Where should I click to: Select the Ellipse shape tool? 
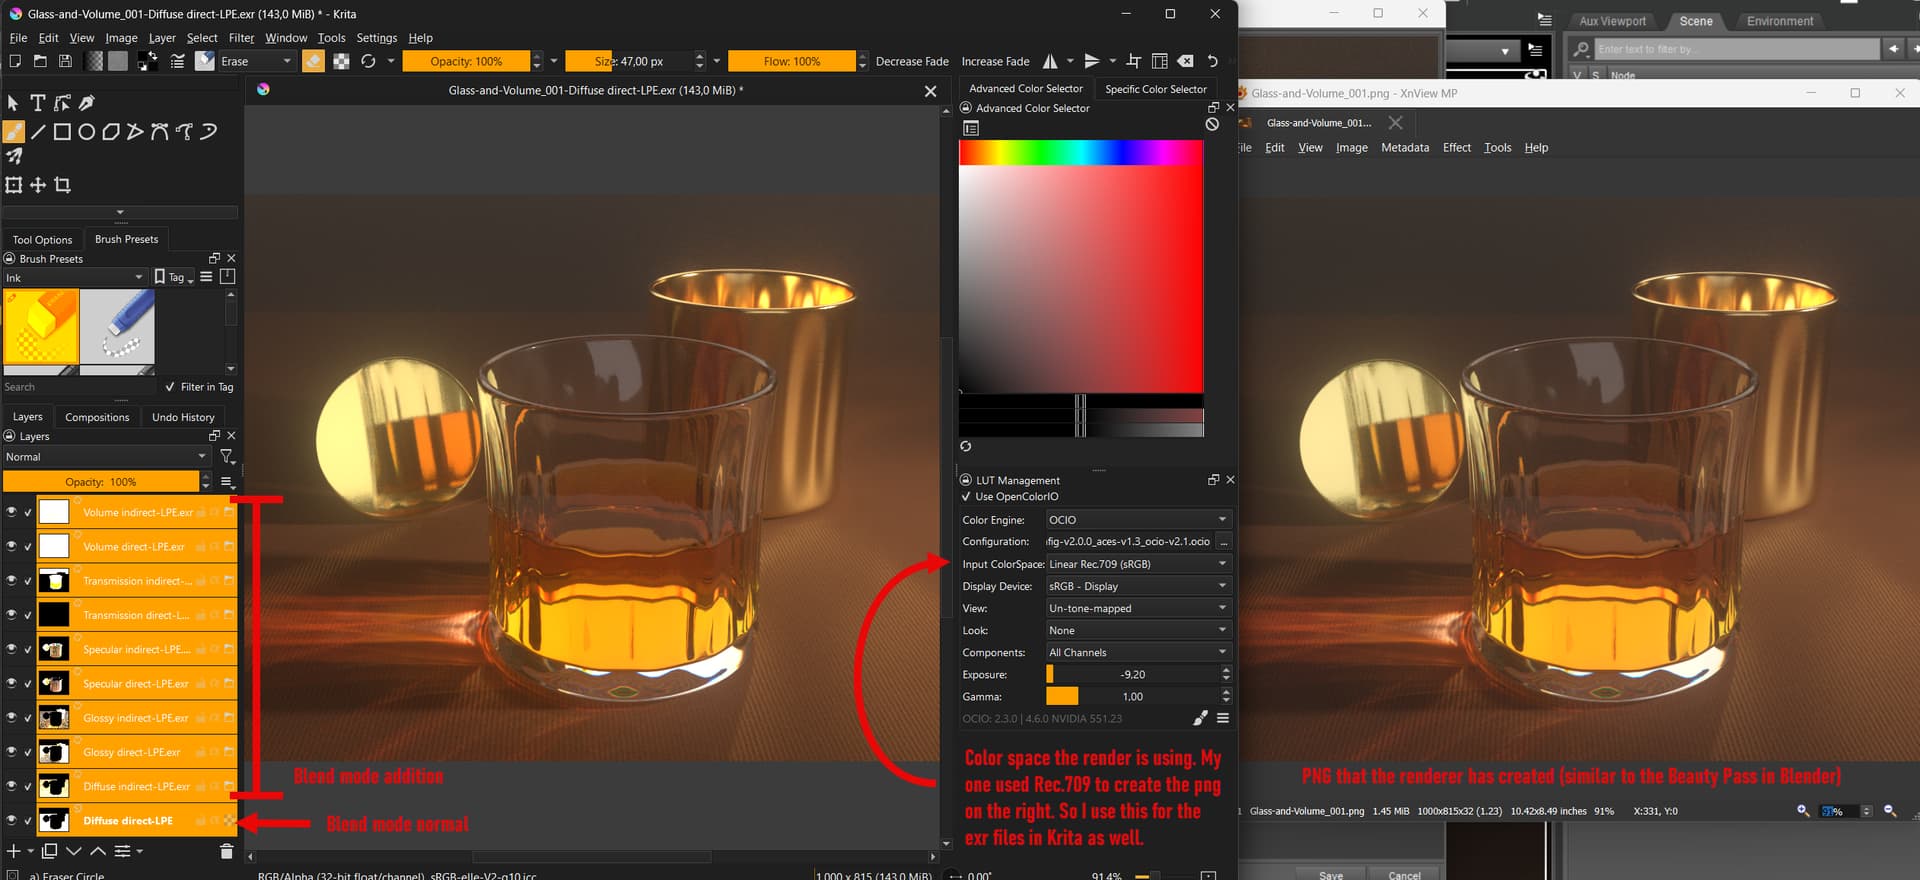pos(86,132)
